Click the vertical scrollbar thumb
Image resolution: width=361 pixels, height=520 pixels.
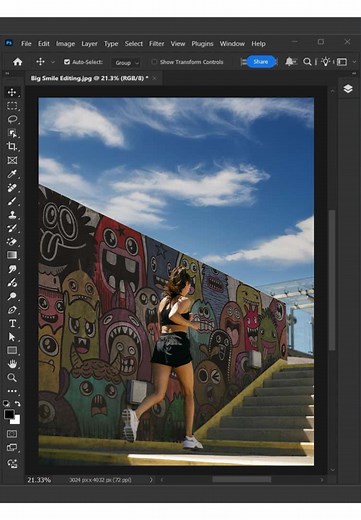[x=332, y=280]
